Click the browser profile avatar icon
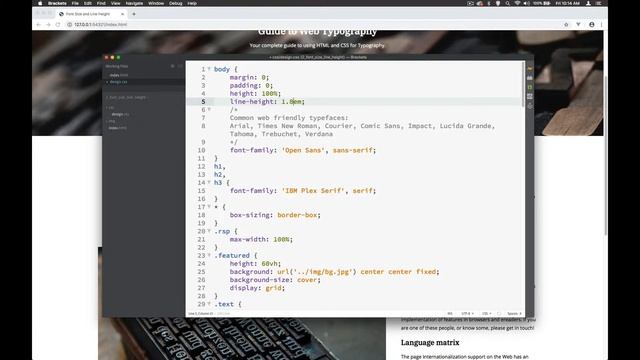The image size is (640, 360). point(591,24)
